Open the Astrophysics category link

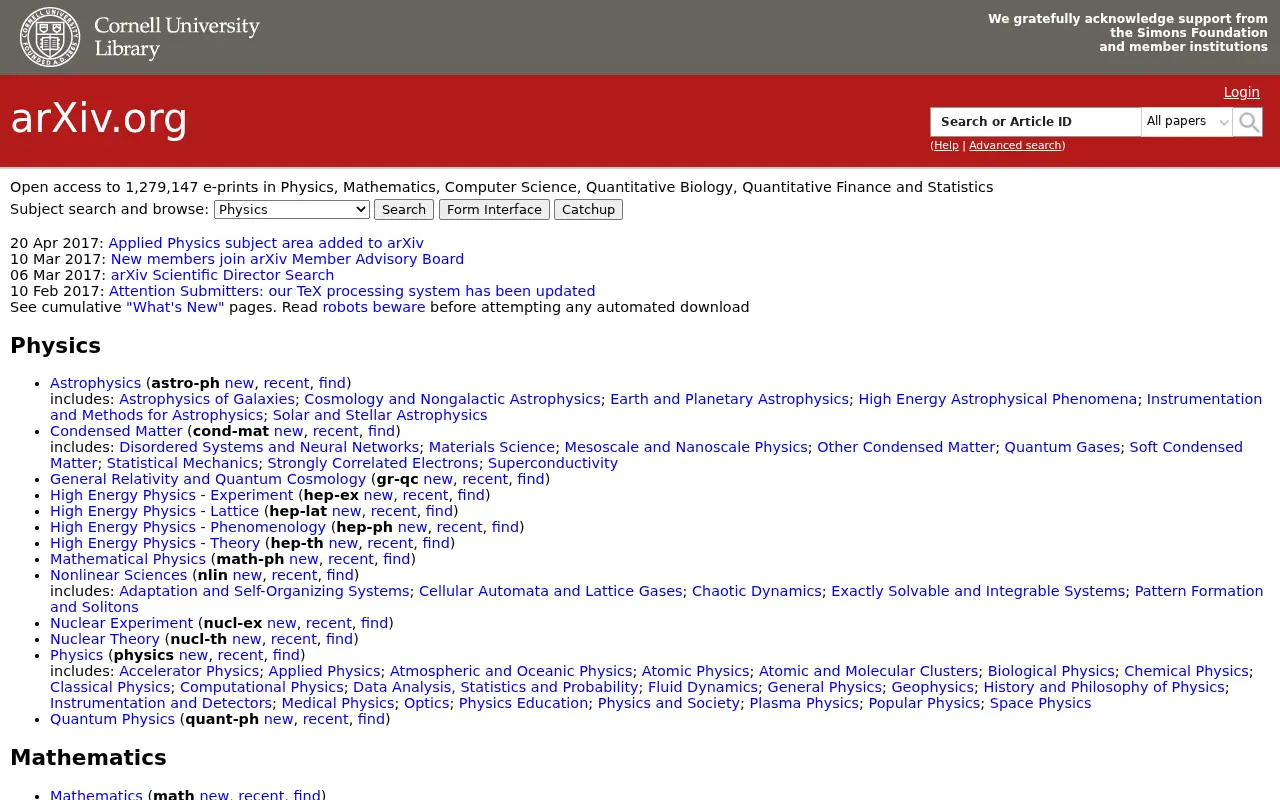[x=95, y=383]
